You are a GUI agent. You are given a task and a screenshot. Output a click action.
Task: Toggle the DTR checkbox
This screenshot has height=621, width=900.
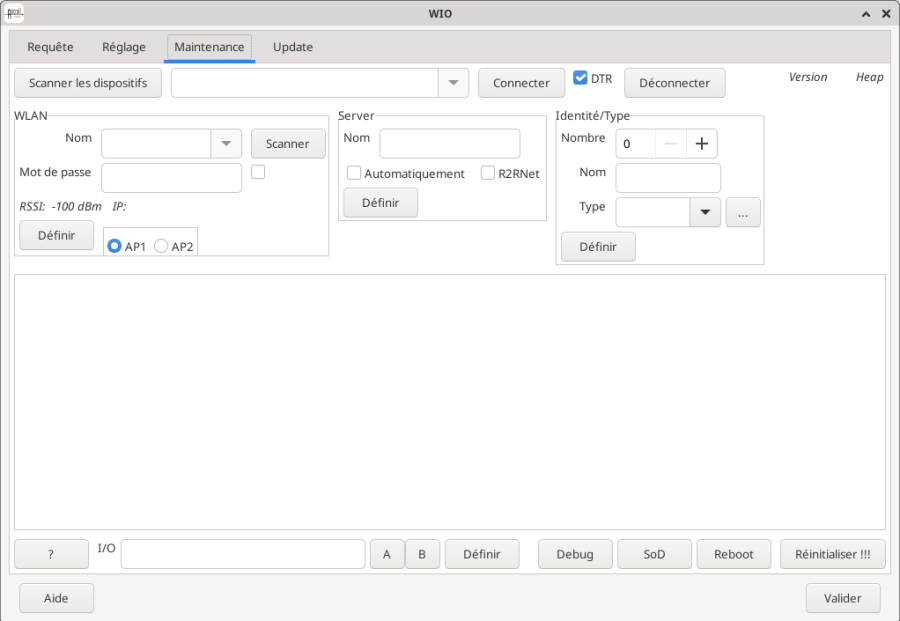pos(580,78)
